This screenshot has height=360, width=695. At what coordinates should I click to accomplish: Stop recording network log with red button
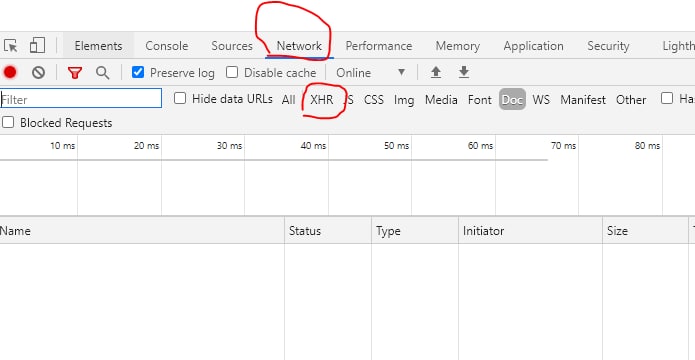click(x=10, y=72)
